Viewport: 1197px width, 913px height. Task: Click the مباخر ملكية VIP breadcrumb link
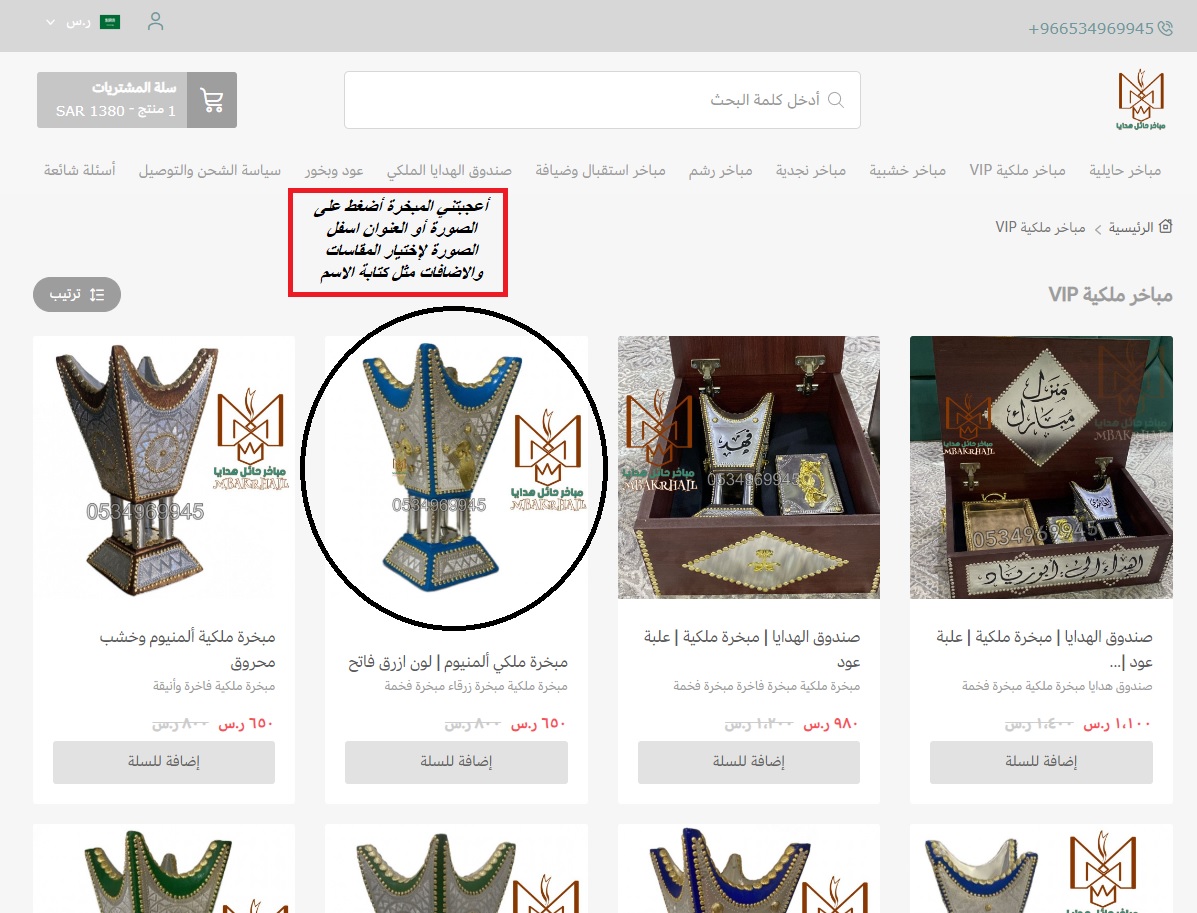pyautogui.click(x=1040, y=227)
